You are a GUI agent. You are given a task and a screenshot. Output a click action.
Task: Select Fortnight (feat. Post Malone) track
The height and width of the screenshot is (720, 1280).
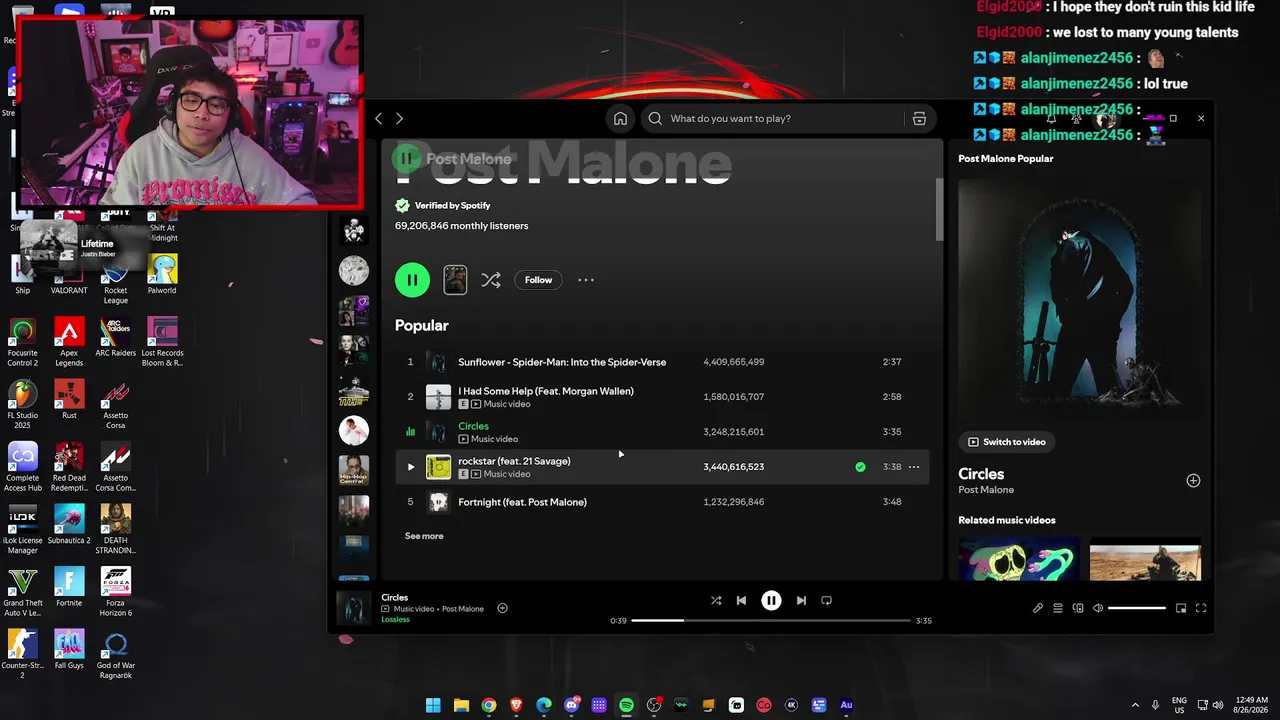tap(522, 502)
